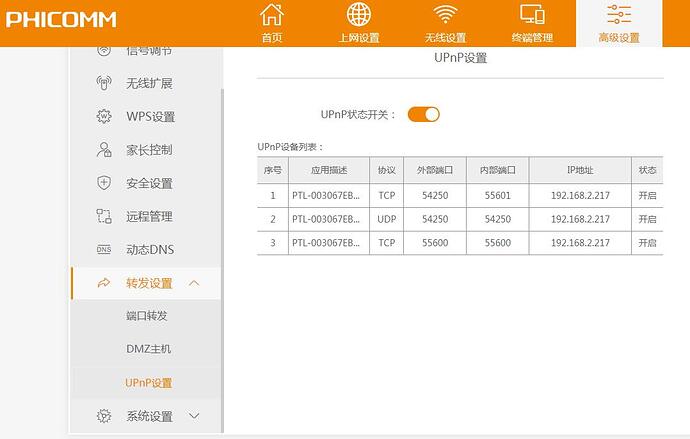Click row 3 开启 status cell

click(x=647, y=243)
